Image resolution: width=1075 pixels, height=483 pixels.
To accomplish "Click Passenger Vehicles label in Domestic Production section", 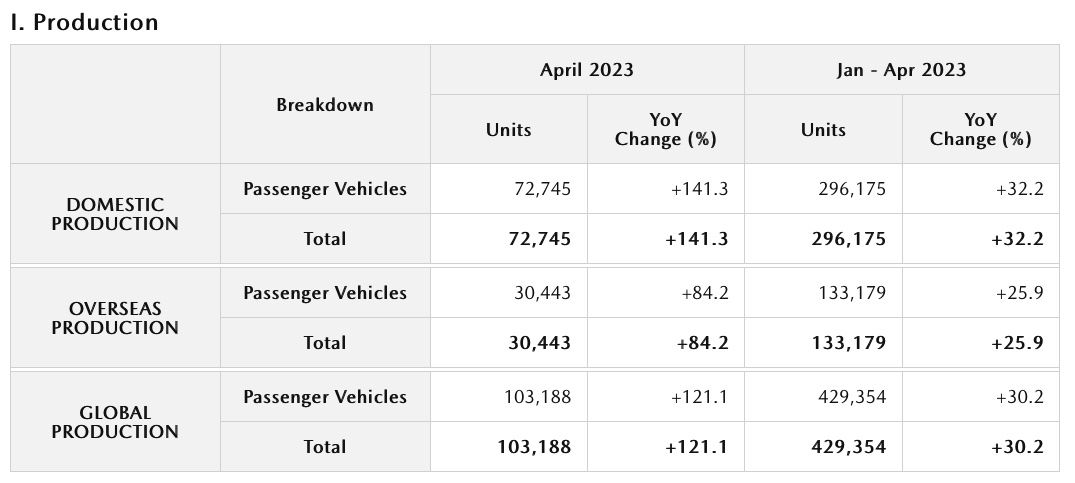I will 325,189.
